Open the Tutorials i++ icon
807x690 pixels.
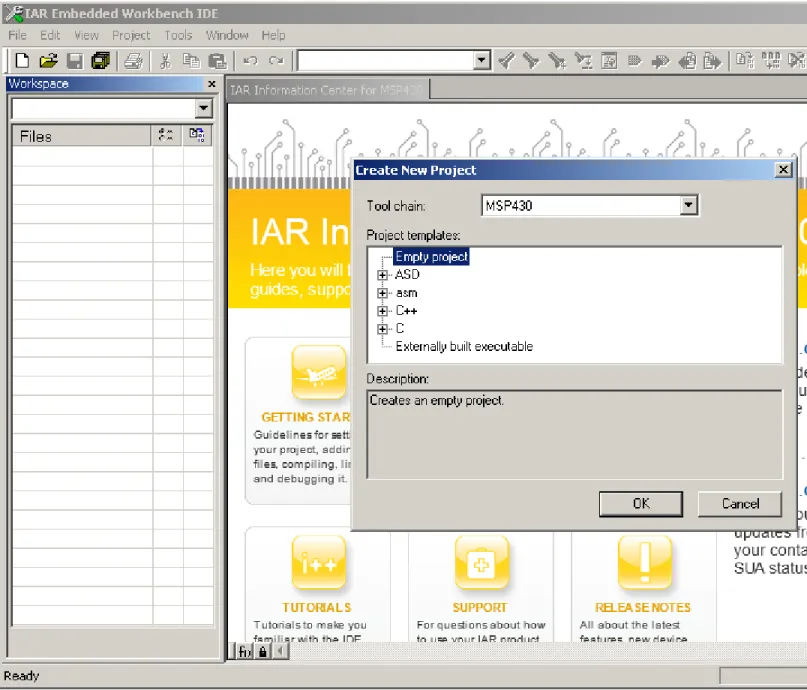tap(319, 562)
